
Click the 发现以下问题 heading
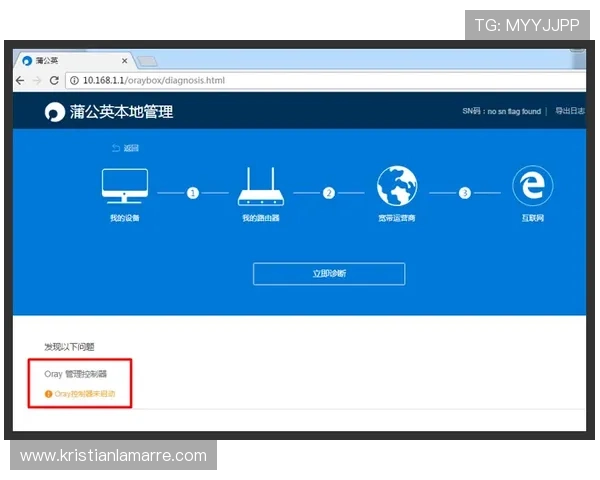[x=69, y=347]
